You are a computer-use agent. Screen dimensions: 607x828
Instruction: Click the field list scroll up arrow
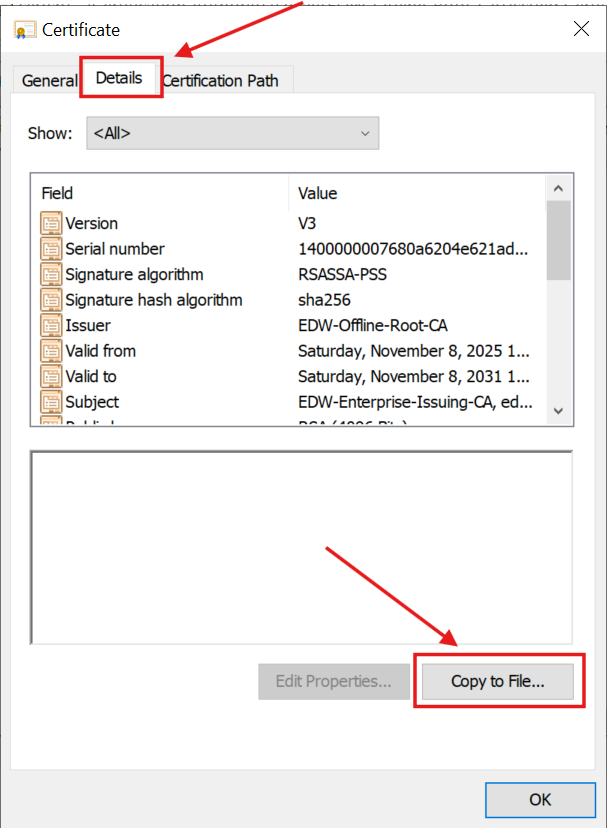click(x=558, y=188)
